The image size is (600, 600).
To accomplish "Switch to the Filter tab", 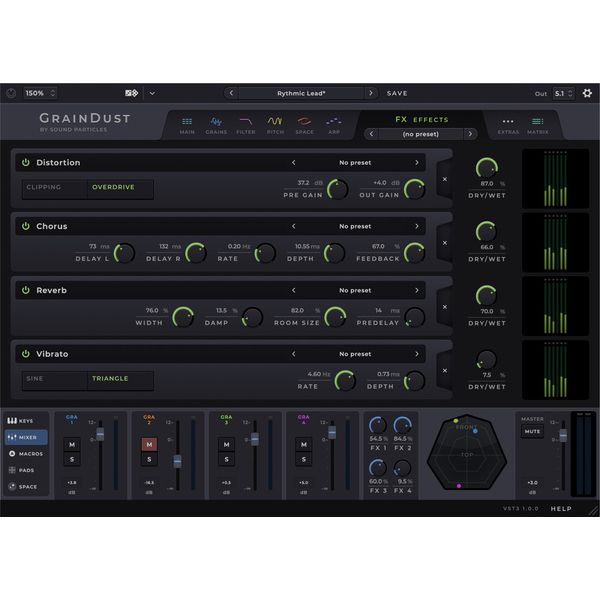I will point(246,126).
